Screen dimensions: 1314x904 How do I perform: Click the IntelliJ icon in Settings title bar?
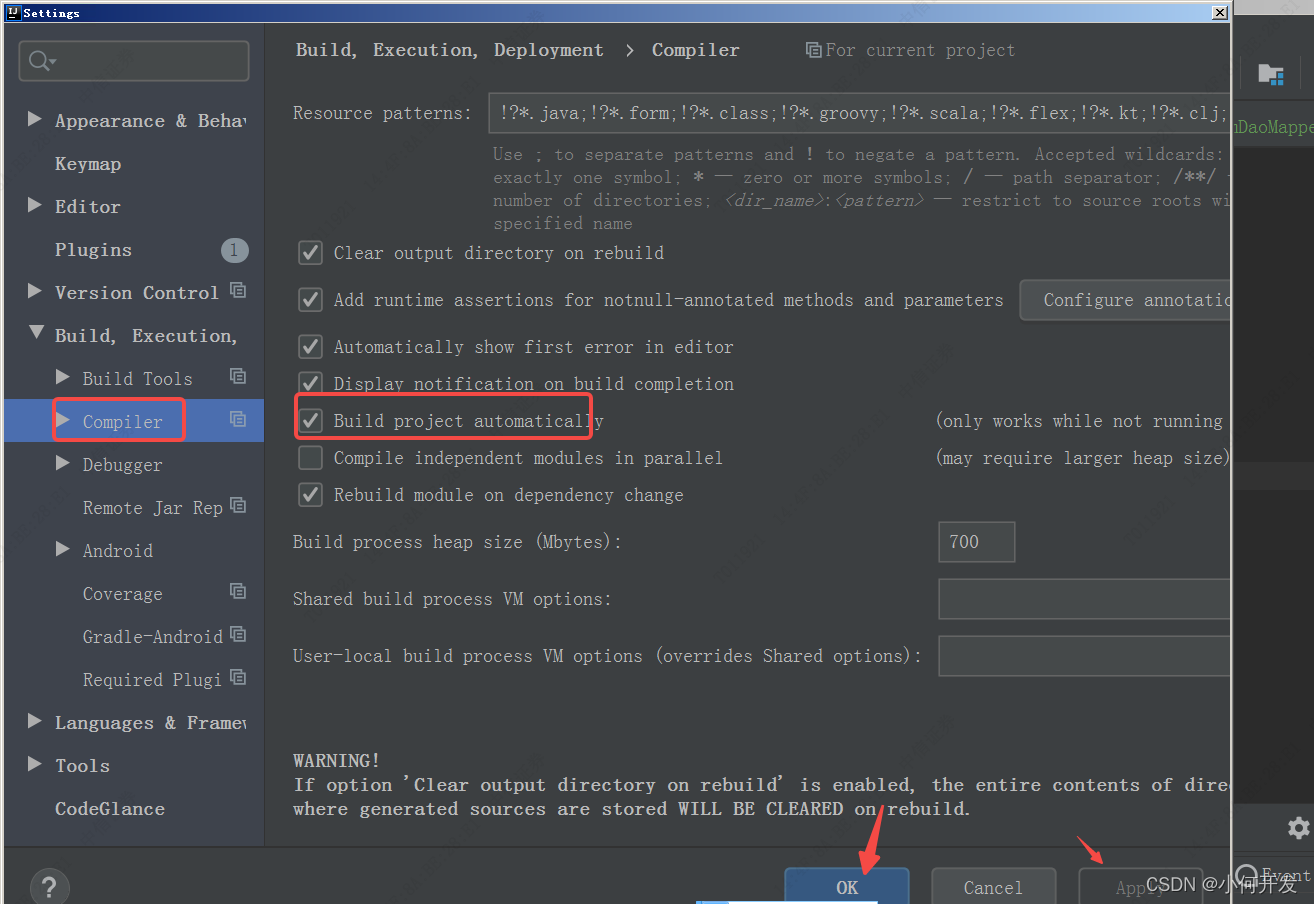point(13,12)
